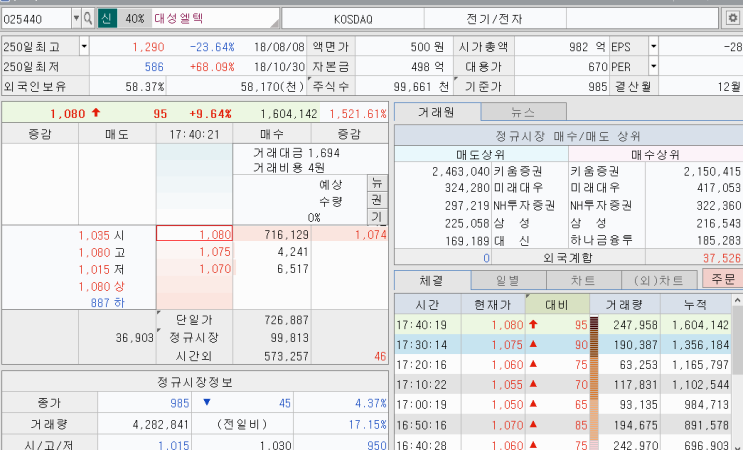
Task: Click the green 신 badge icon
Action: [x=107, y=19]
